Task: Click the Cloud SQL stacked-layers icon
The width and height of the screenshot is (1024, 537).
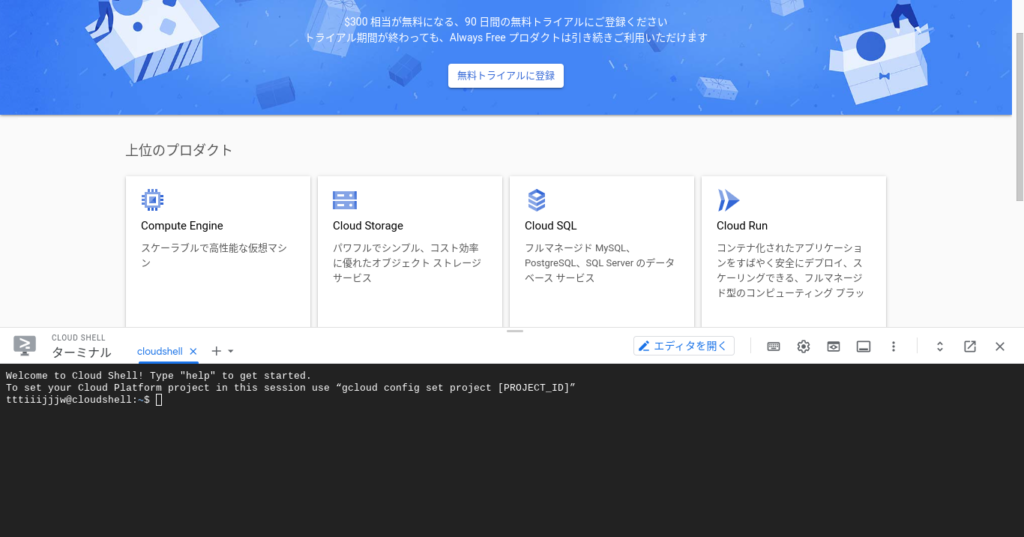Action: click(536, 200)
